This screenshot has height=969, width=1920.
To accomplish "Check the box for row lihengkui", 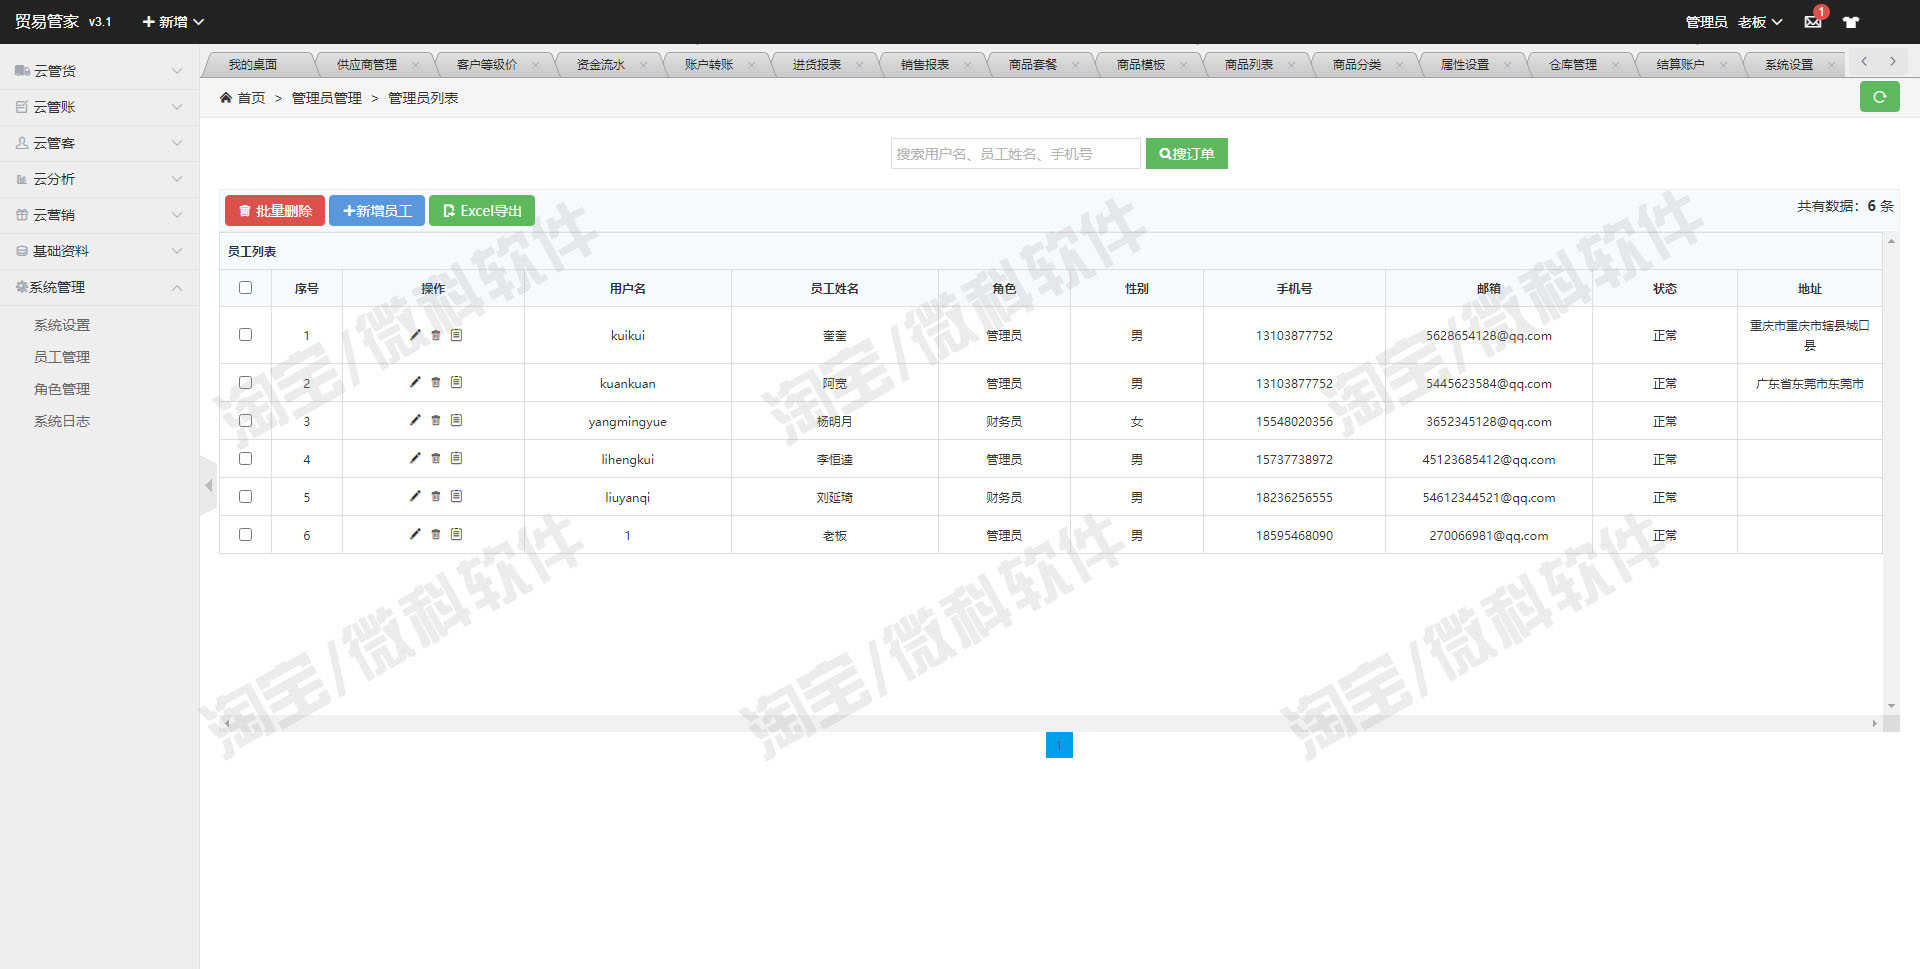I will pos(245,458).
